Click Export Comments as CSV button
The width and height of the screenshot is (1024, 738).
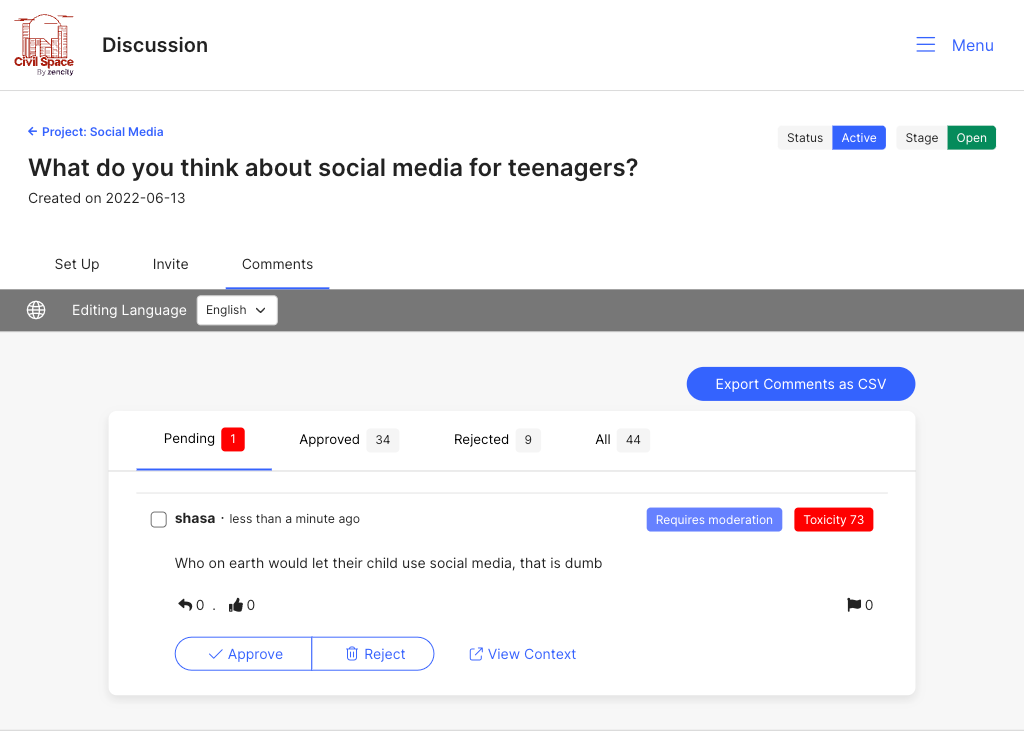click(801, 384)
